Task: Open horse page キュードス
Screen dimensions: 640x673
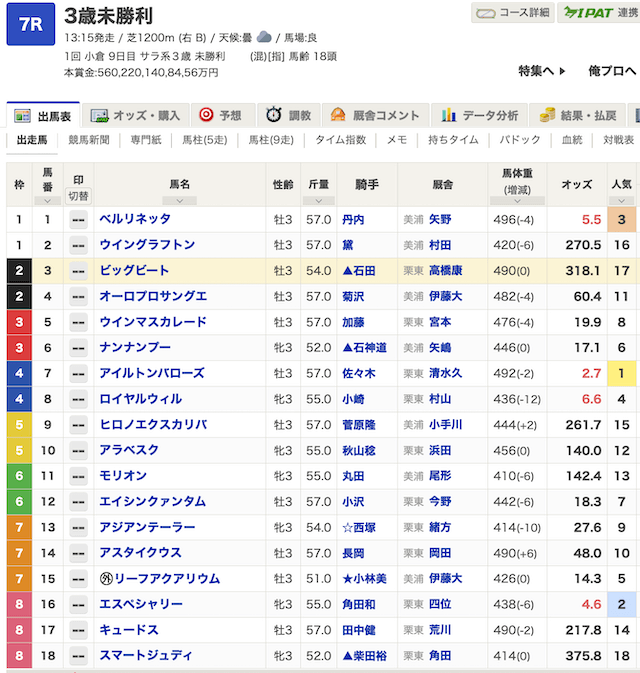Action: (x=129, y=630)
